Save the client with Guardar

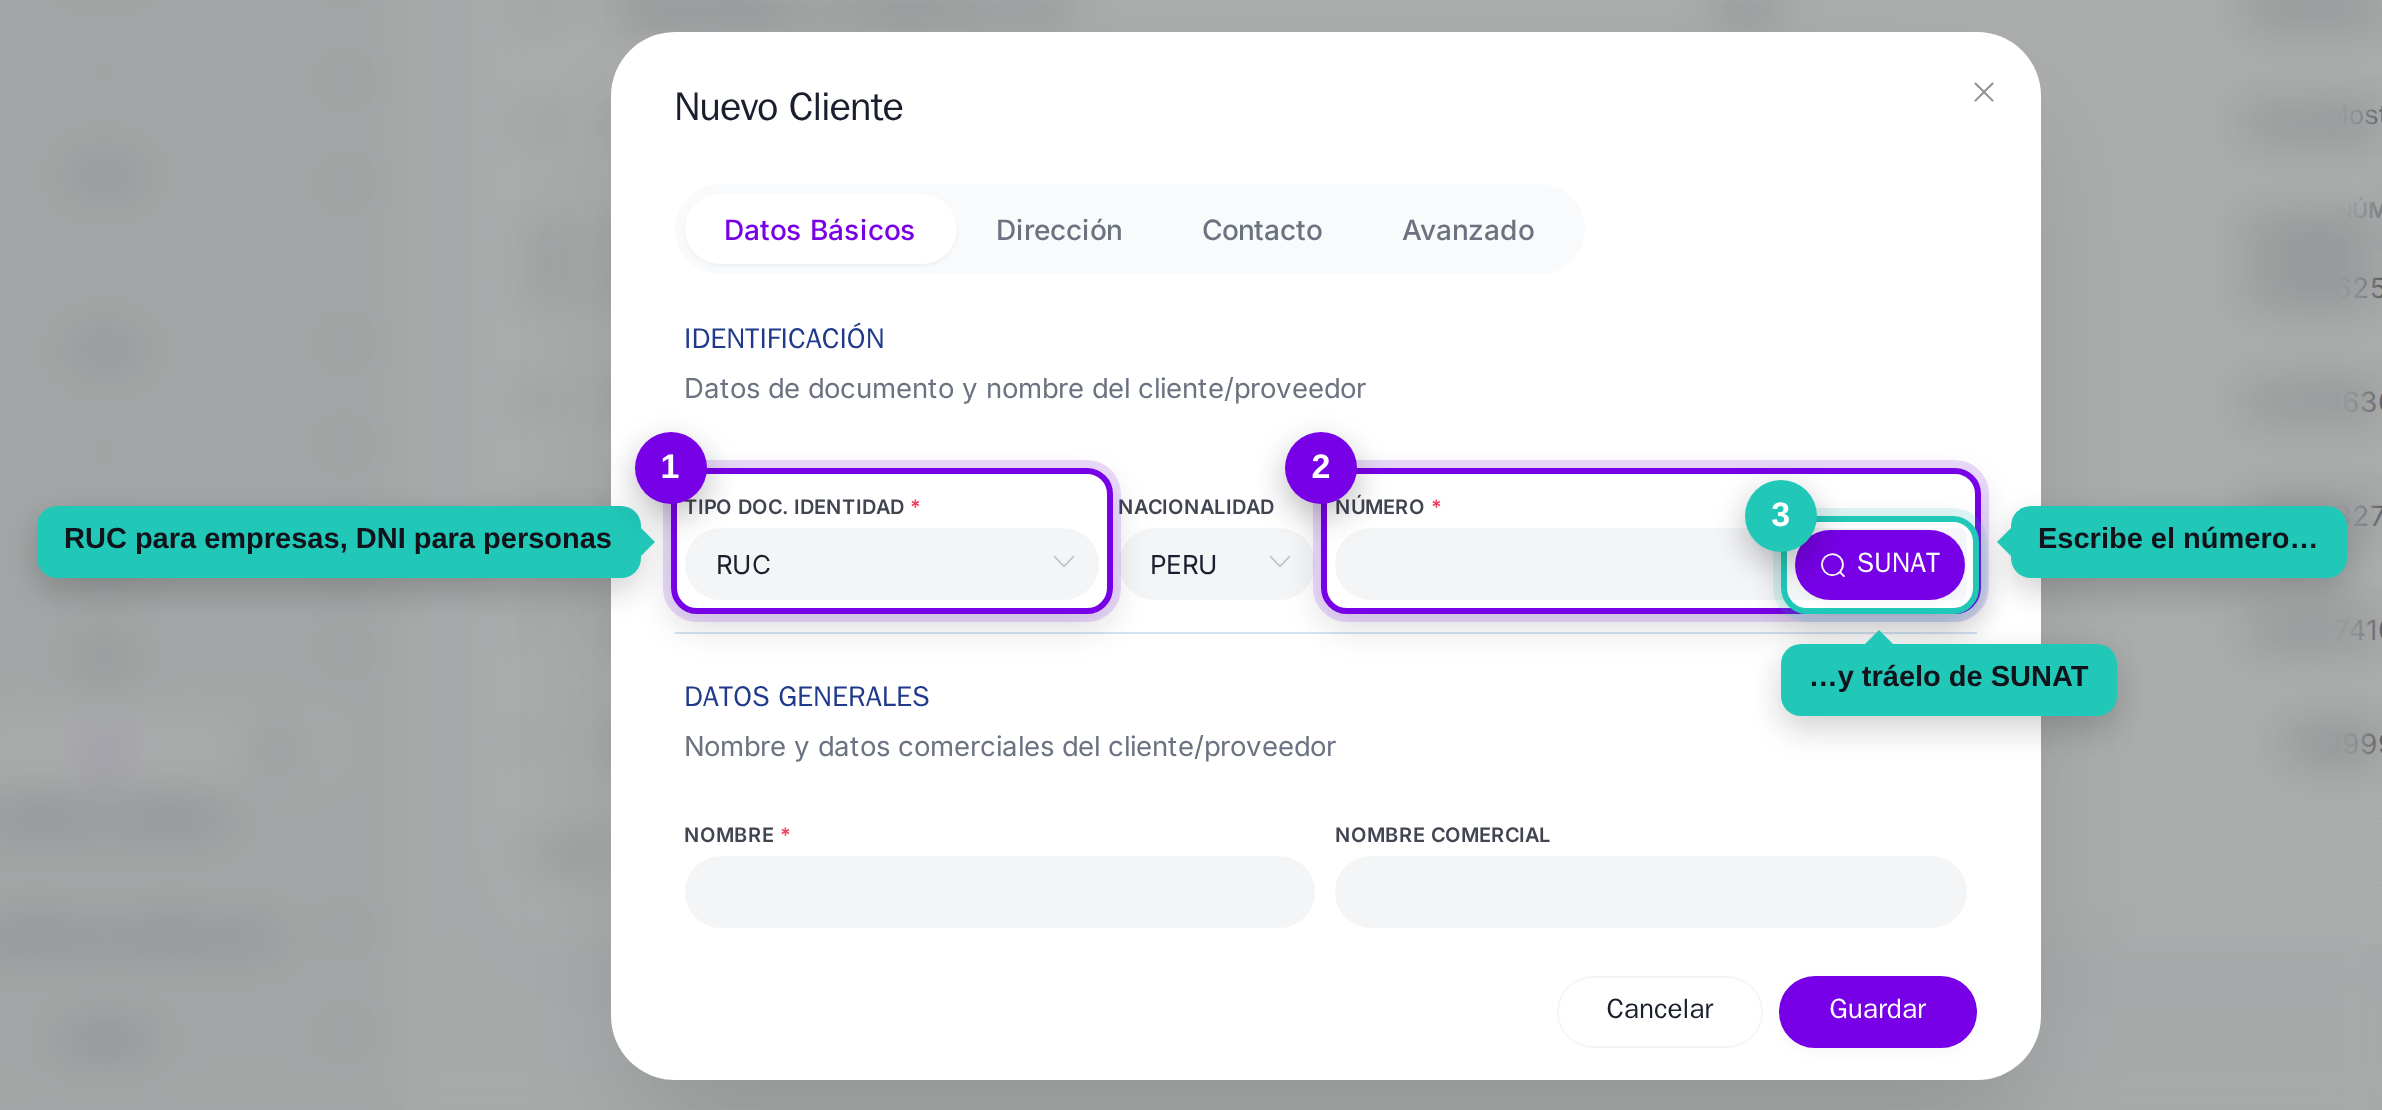pyautogui.click(x=1877, y=1011)
